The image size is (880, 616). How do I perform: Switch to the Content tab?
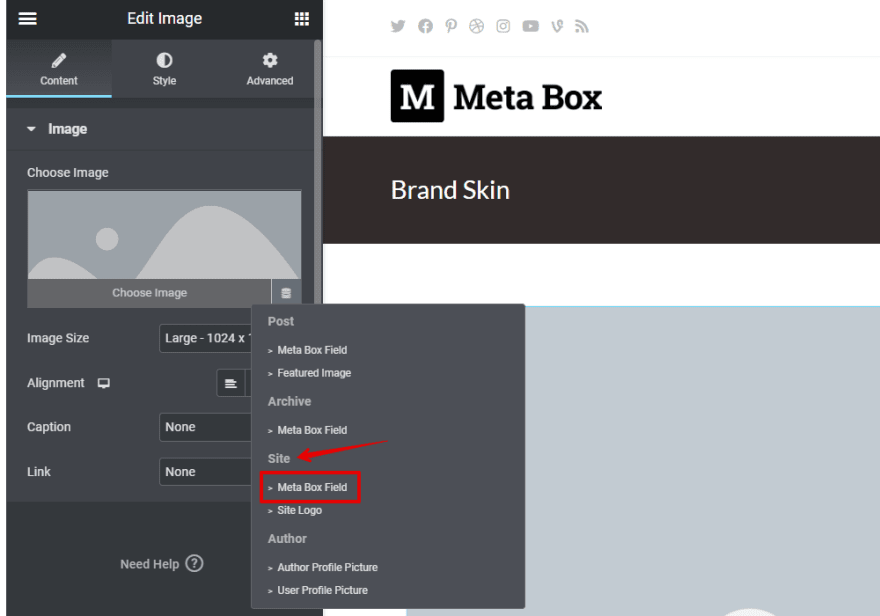click(x=59, y=68)
